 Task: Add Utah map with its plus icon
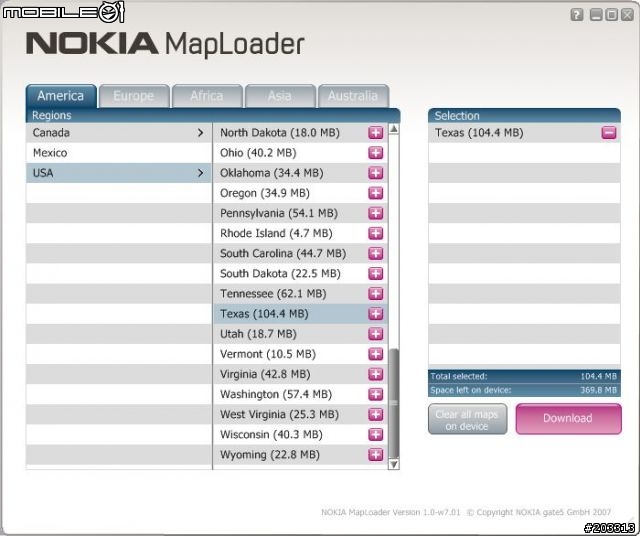[x=376, y=334]
